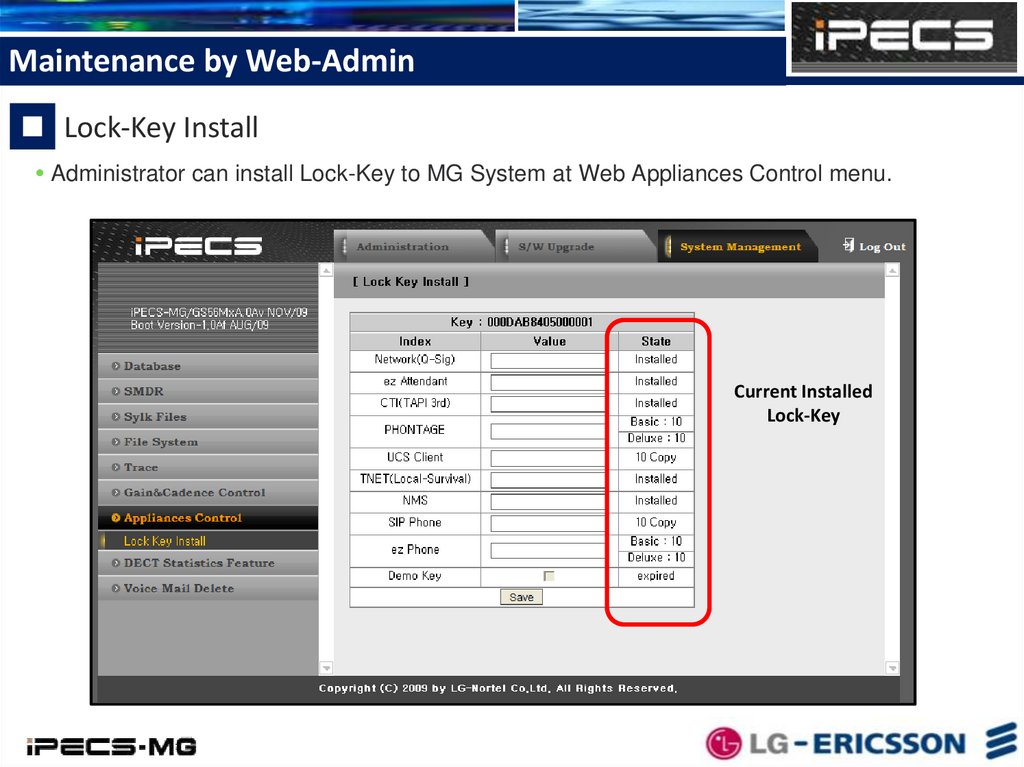Click the File System bullet icon

tap(116, 442)
